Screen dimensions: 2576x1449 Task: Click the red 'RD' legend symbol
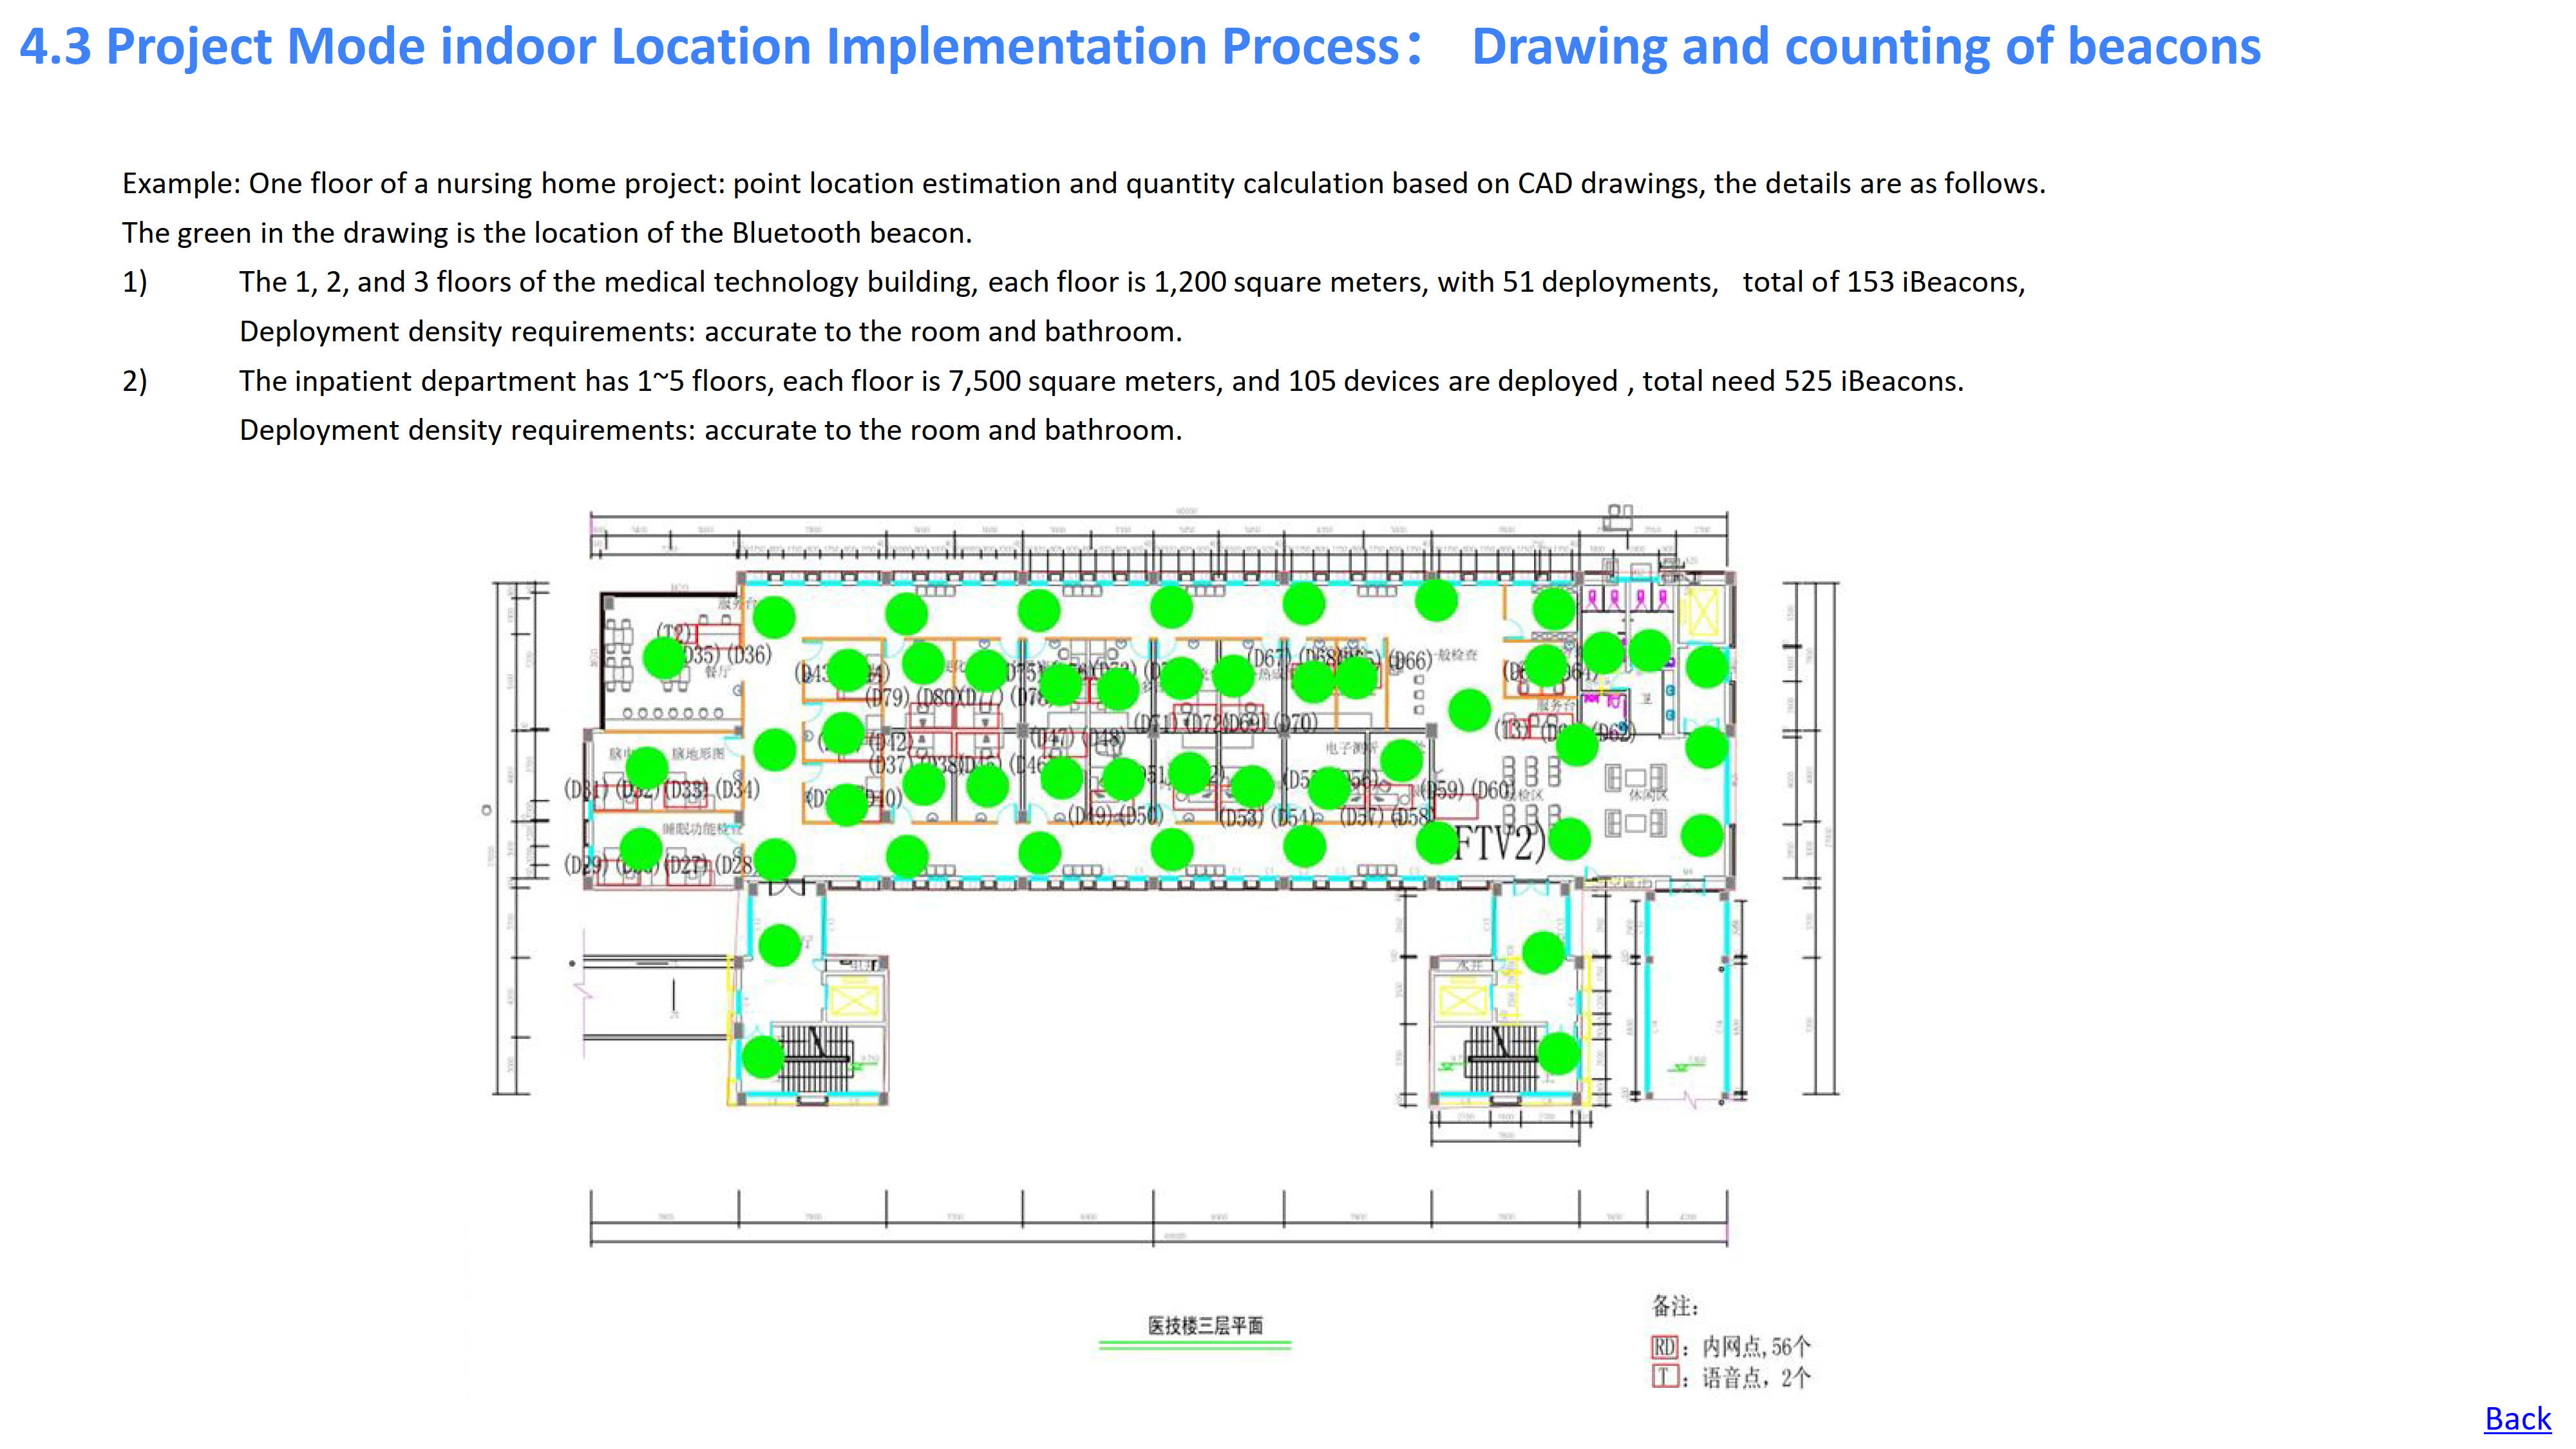[x=1664, y=1346]
